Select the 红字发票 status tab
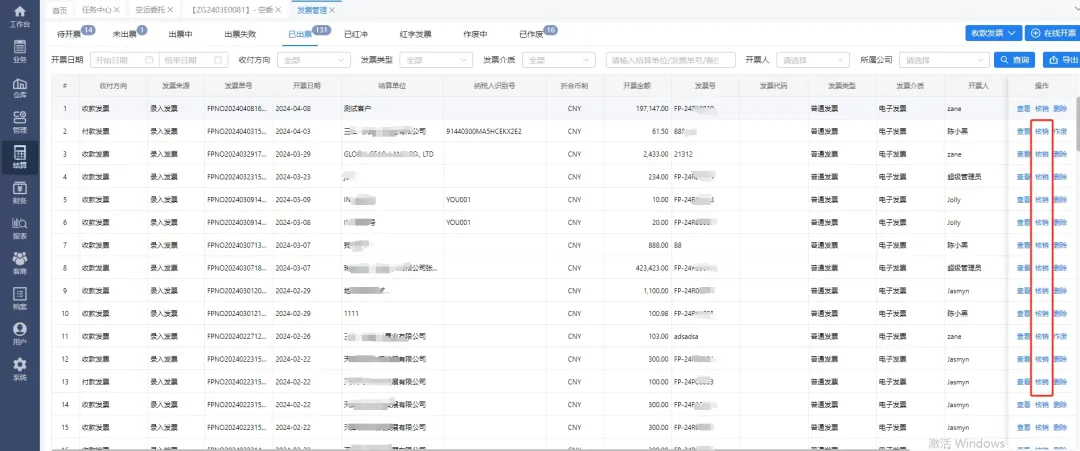The width and height of the screenshot is (1080, 451). 415,34
